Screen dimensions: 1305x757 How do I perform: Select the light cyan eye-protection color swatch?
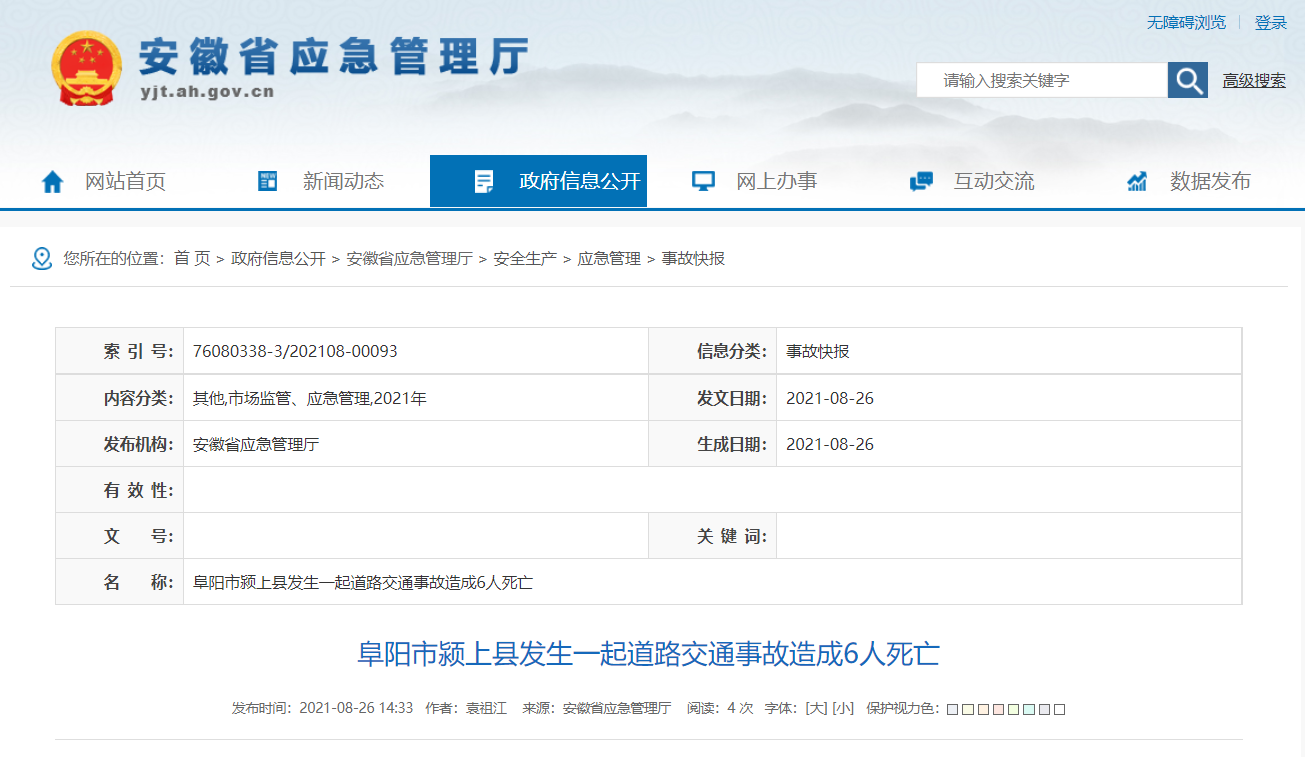pyautogui.click(x=1029, y=709)
